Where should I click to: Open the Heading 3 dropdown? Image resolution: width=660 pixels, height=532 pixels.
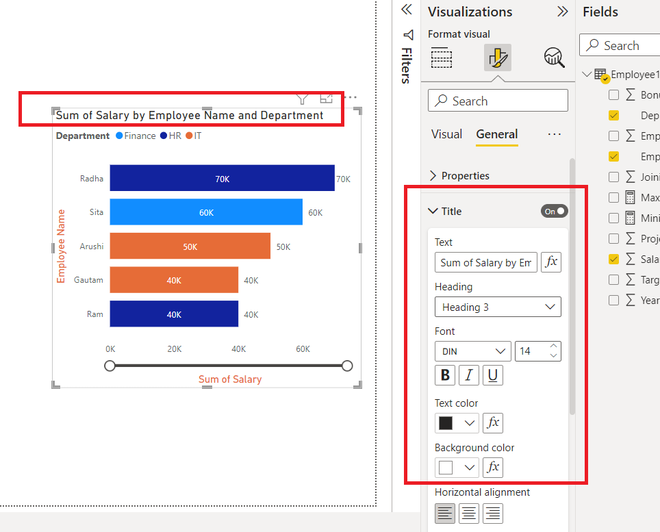(498, 307)
